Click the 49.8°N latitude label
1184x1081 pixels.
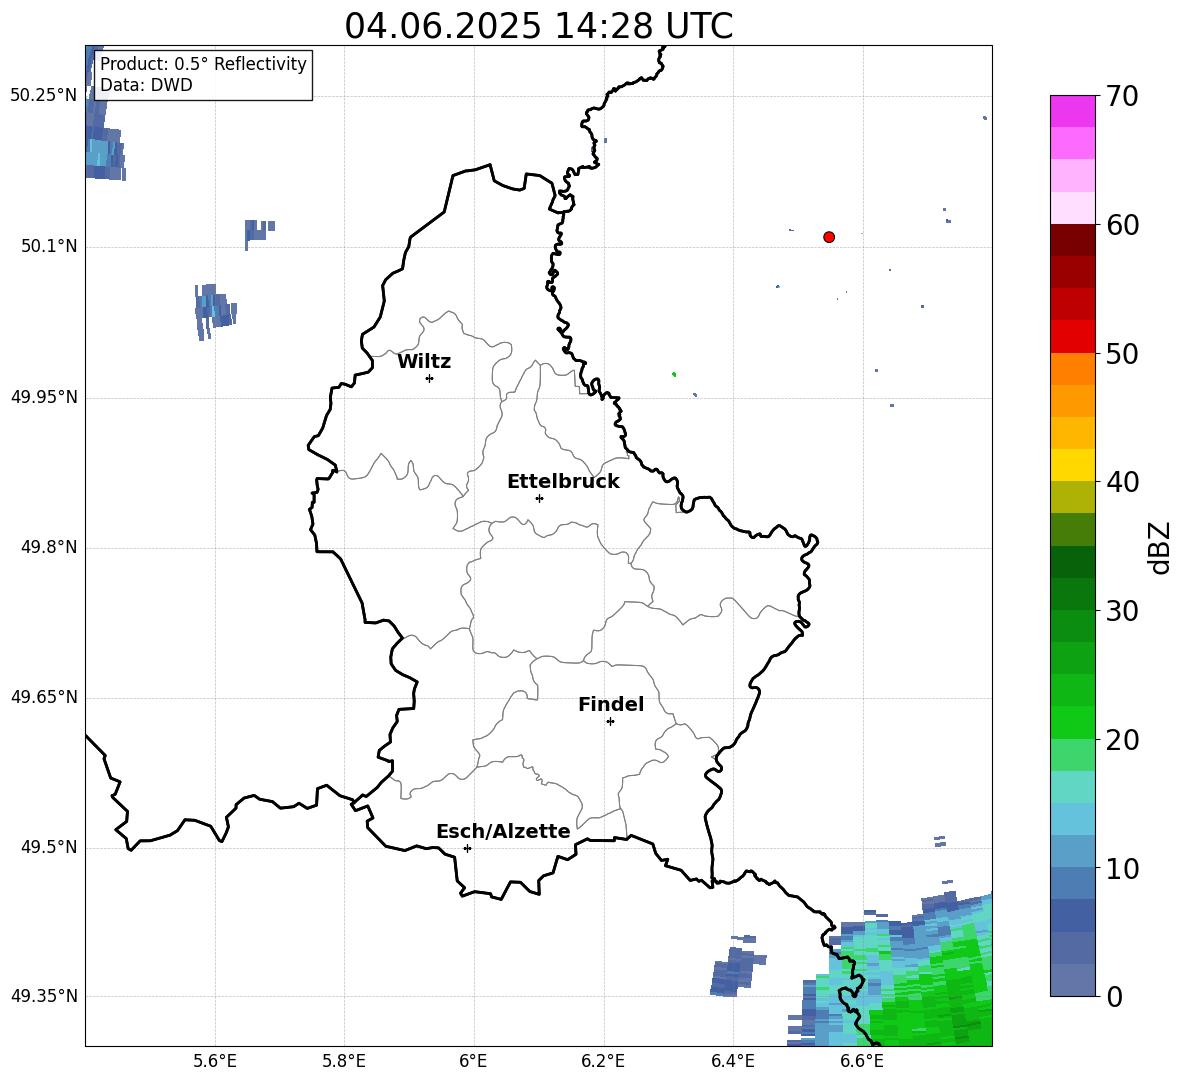pos(49,547)
